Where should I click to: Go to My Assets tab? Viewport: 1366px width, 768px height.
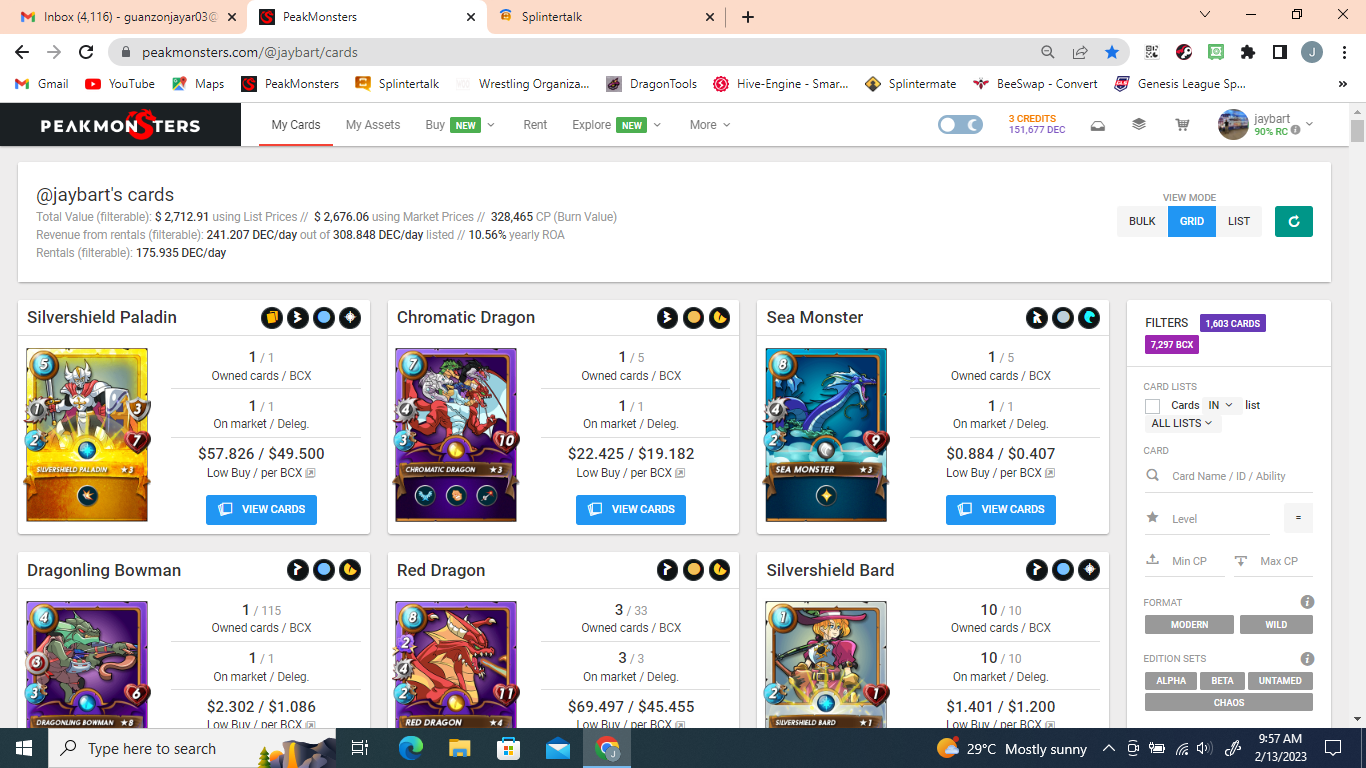pos(373,125)
